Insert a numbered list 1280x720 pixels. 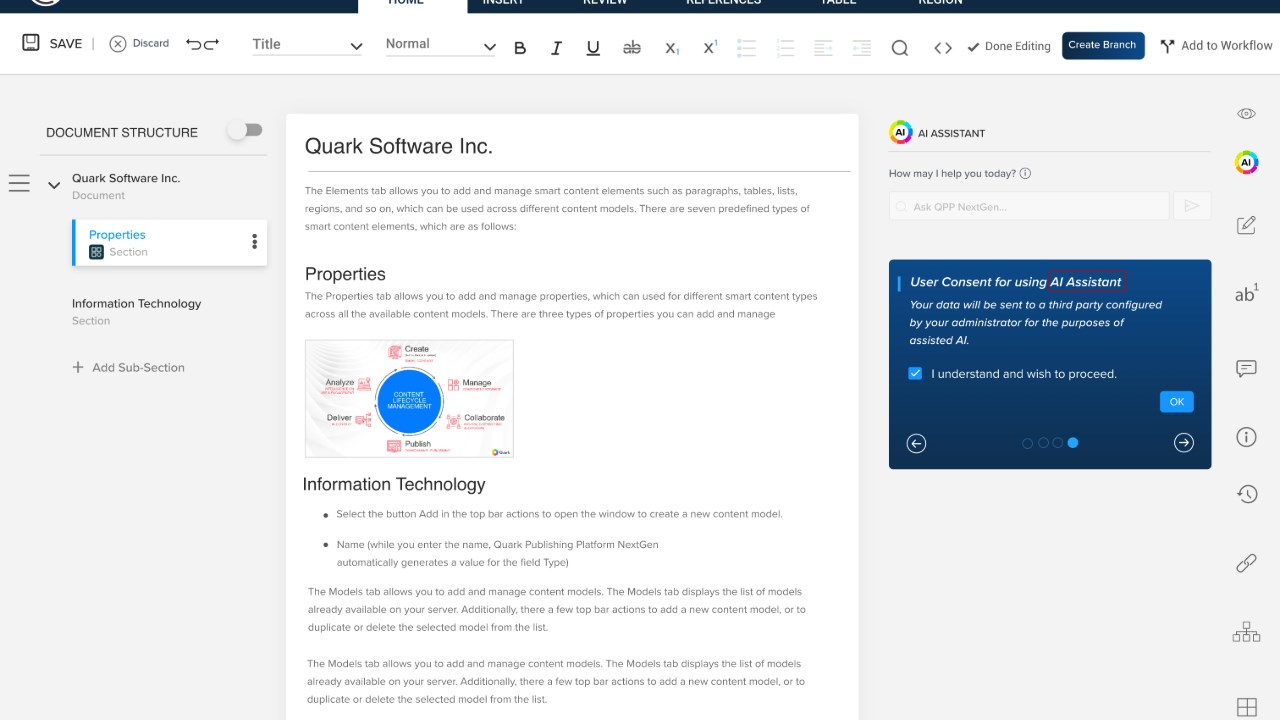[x=785, y=47]
